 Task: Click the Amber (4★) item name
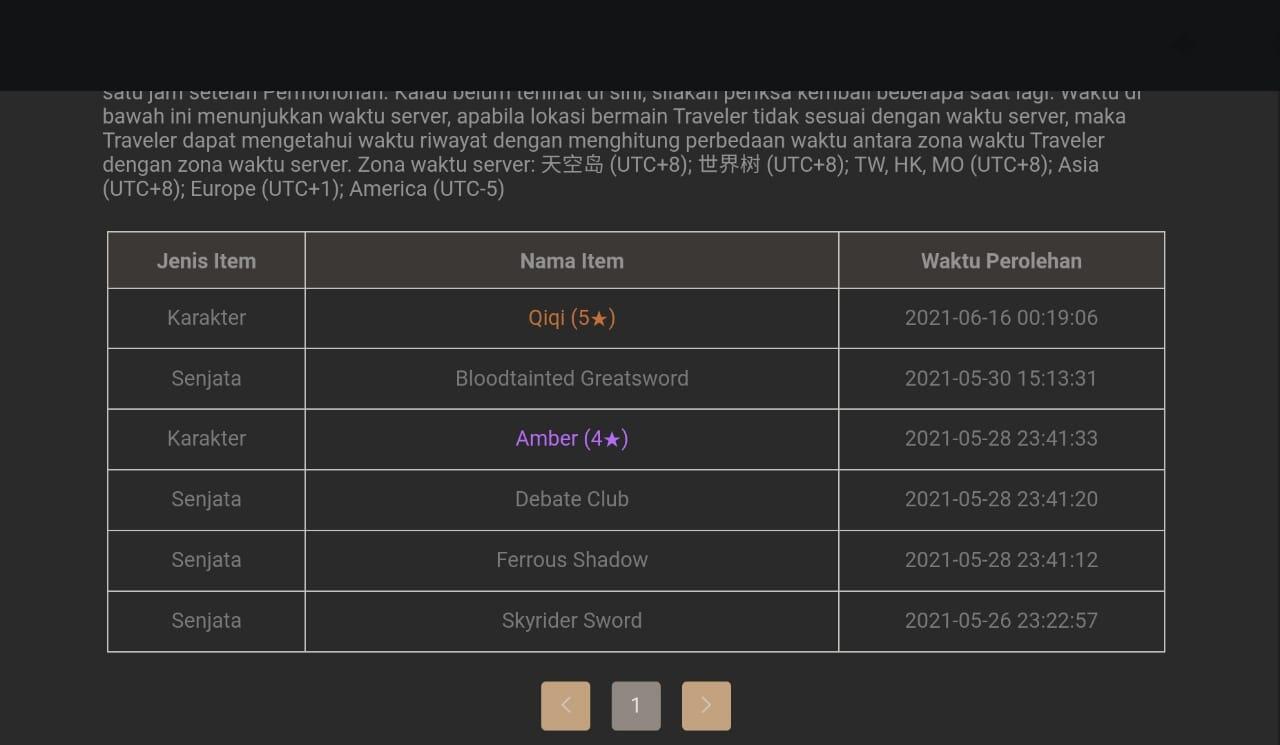[572, 439]
